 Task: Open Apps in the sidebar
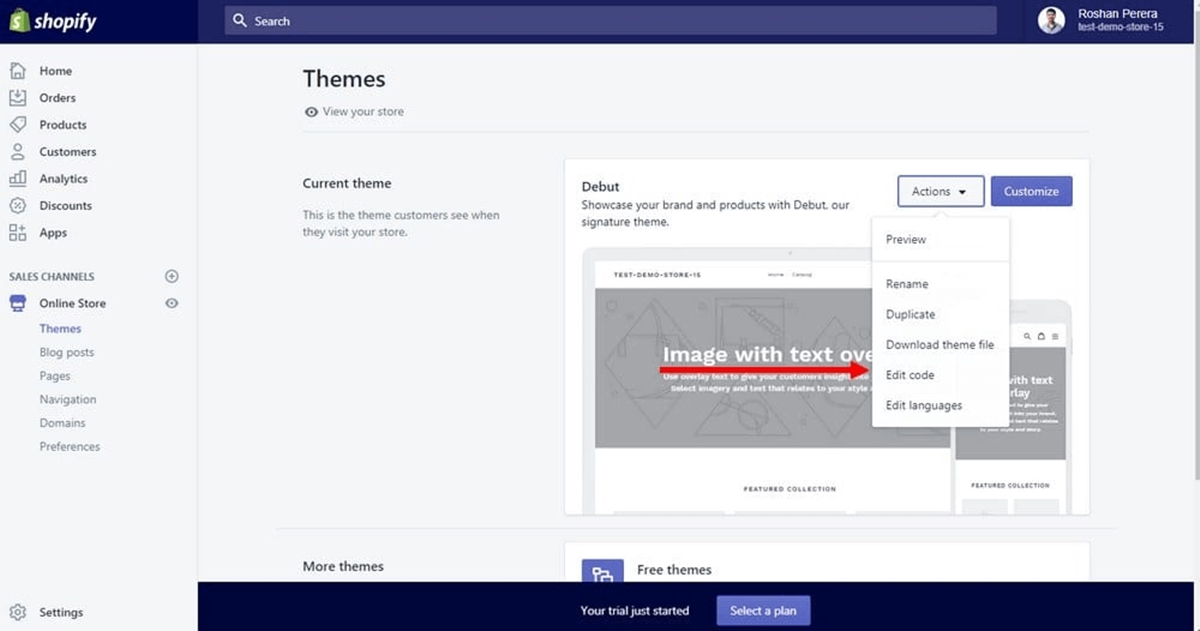(53, 233)
